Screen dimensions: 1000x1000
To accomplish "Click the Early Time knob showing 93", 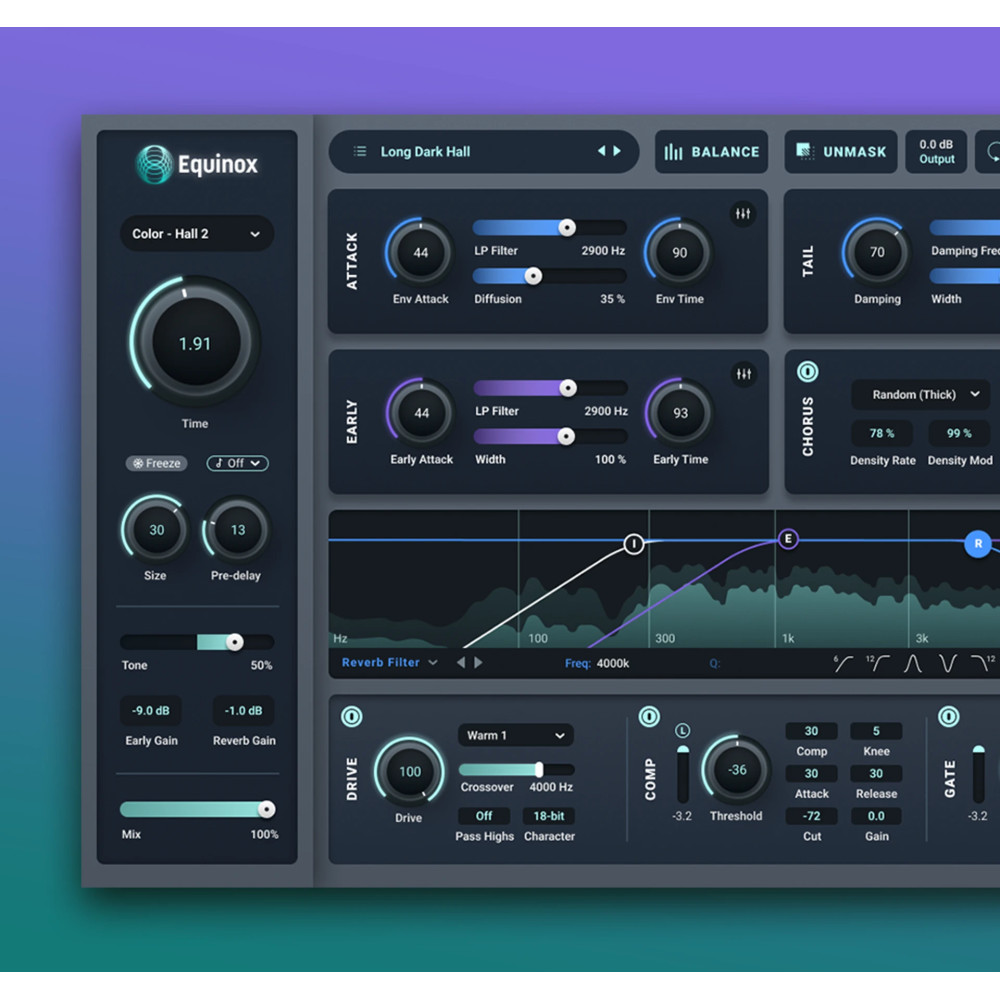I will tap(680, 413).
